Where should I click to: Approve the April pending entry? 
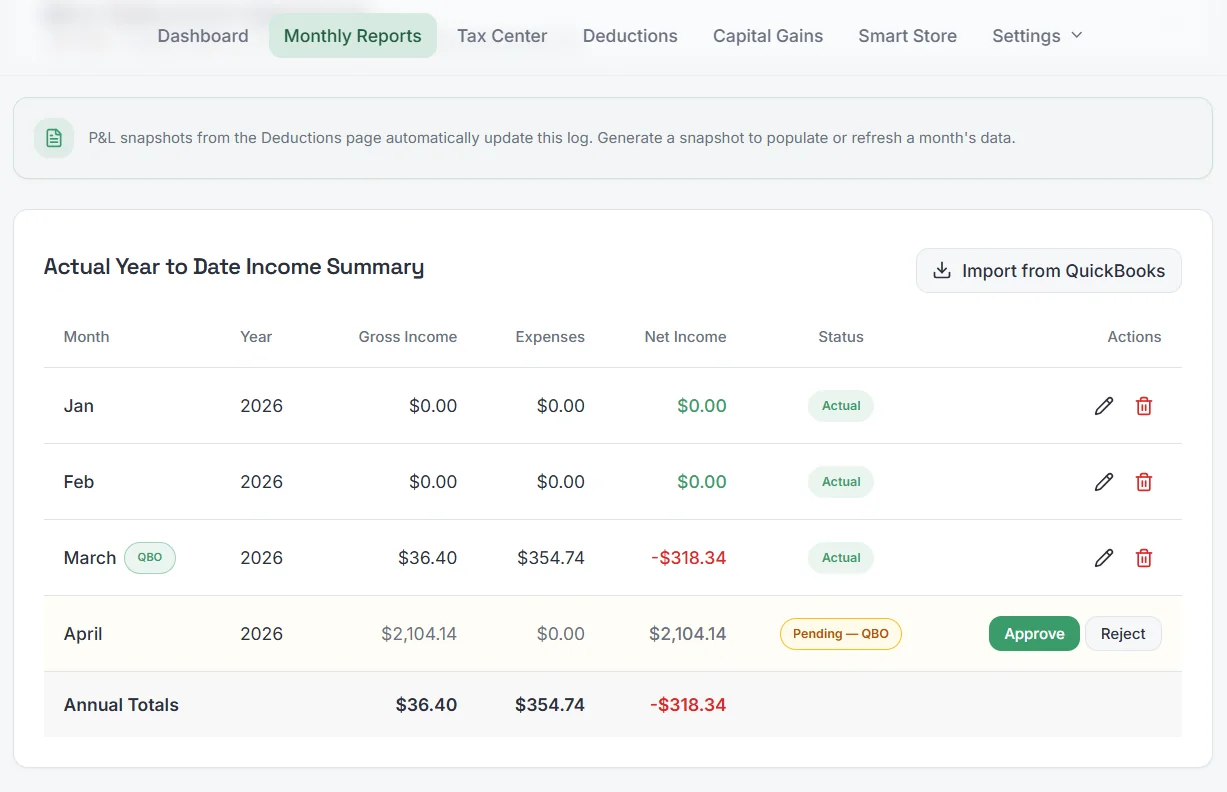(x=1034, y=634)
